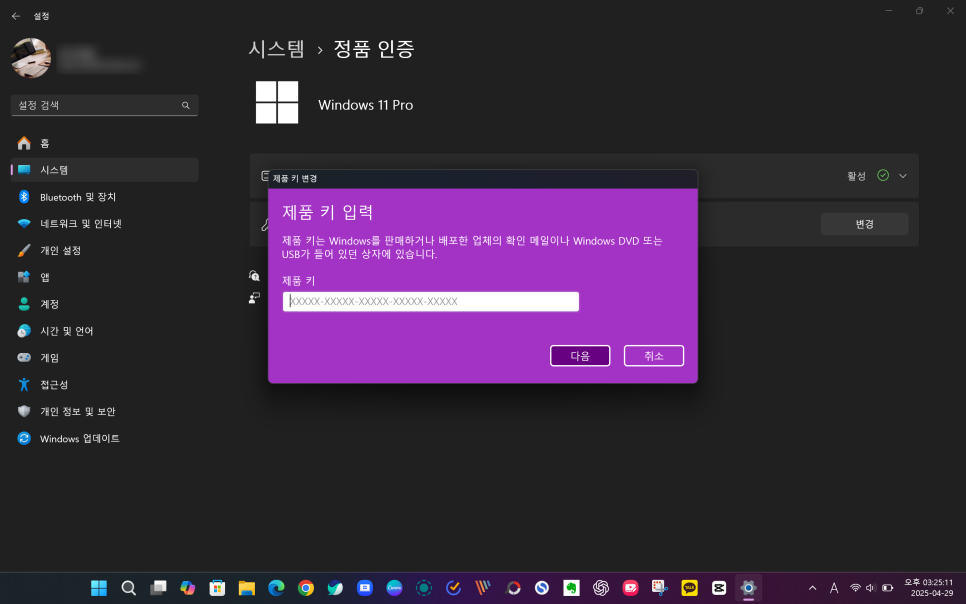Viewport: 966px width, 604px height.
Task: Open Task View from the taskbar
Action: click(x=158, y=588)
